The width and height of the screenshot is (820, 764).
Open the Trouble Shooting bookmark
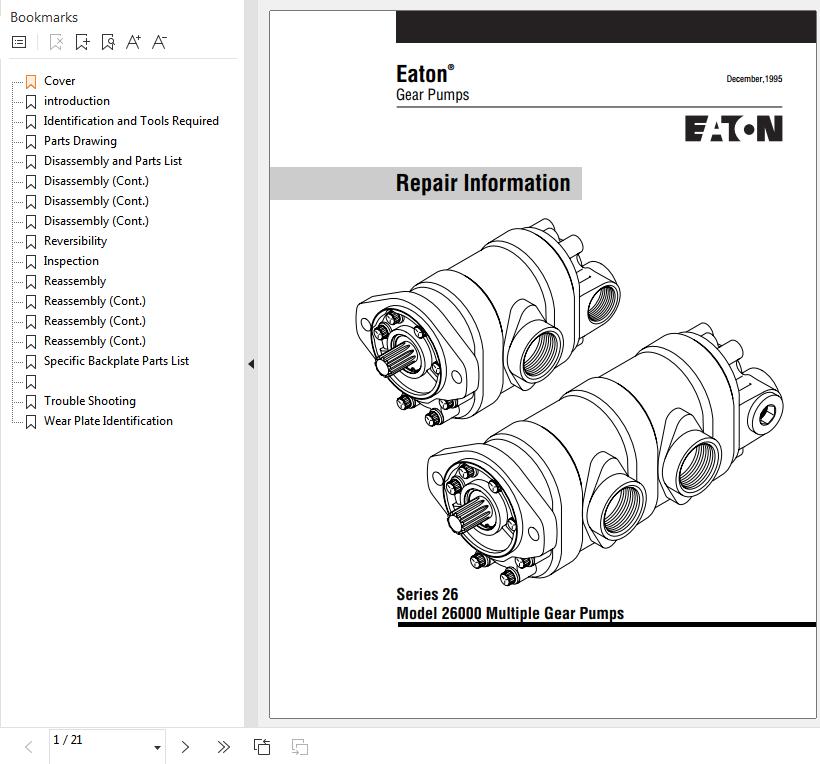point(90,401)
